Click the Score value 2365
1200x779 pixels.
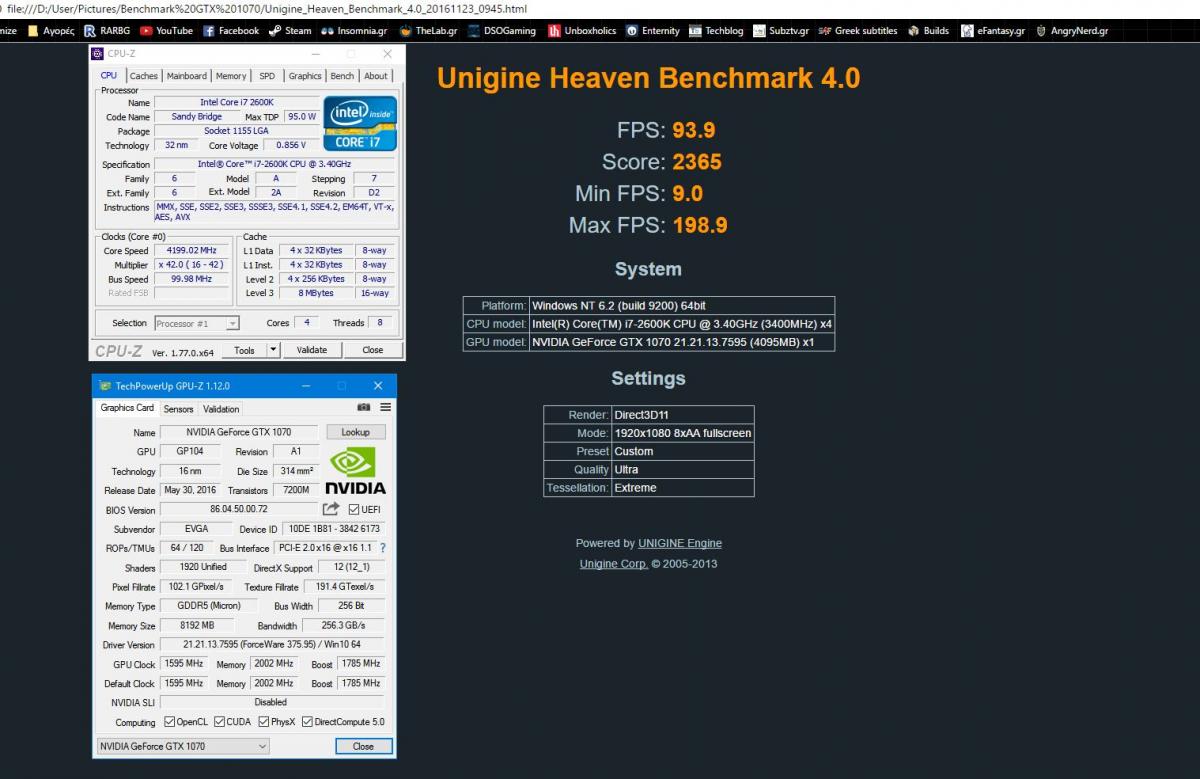click(x=697, y=162)
